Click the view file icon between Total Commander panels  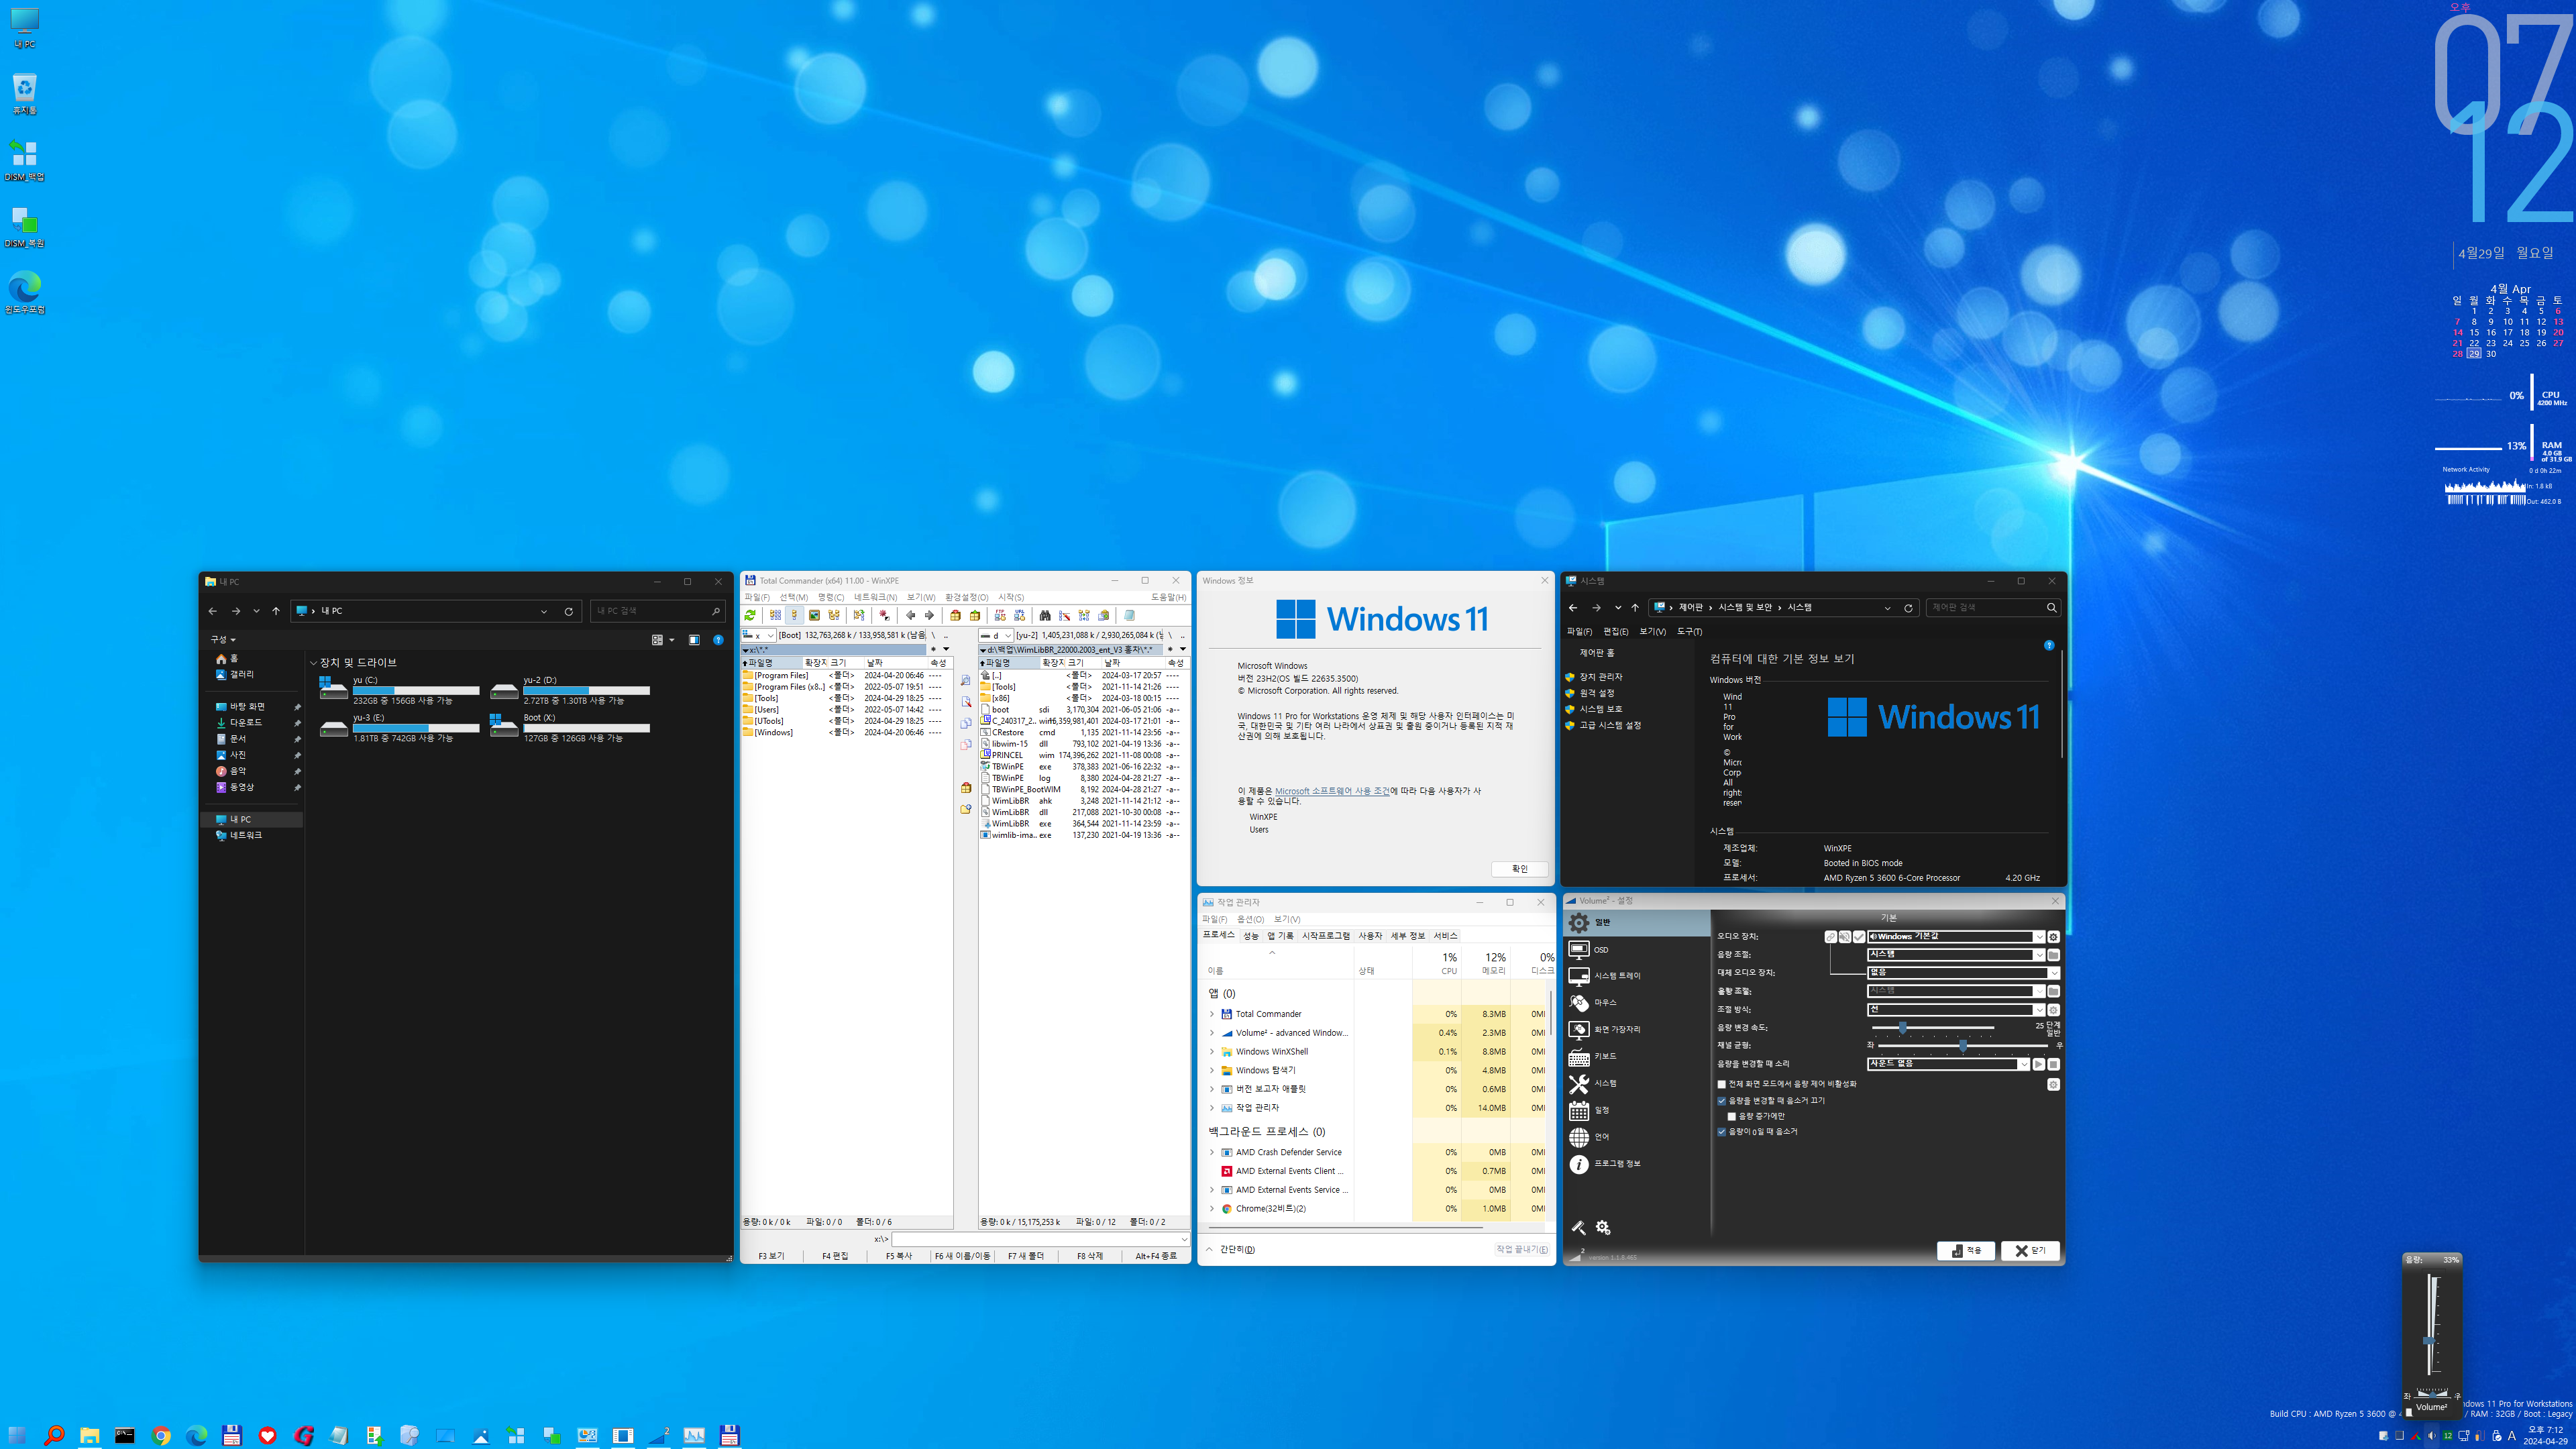click(x=966, y=680)
